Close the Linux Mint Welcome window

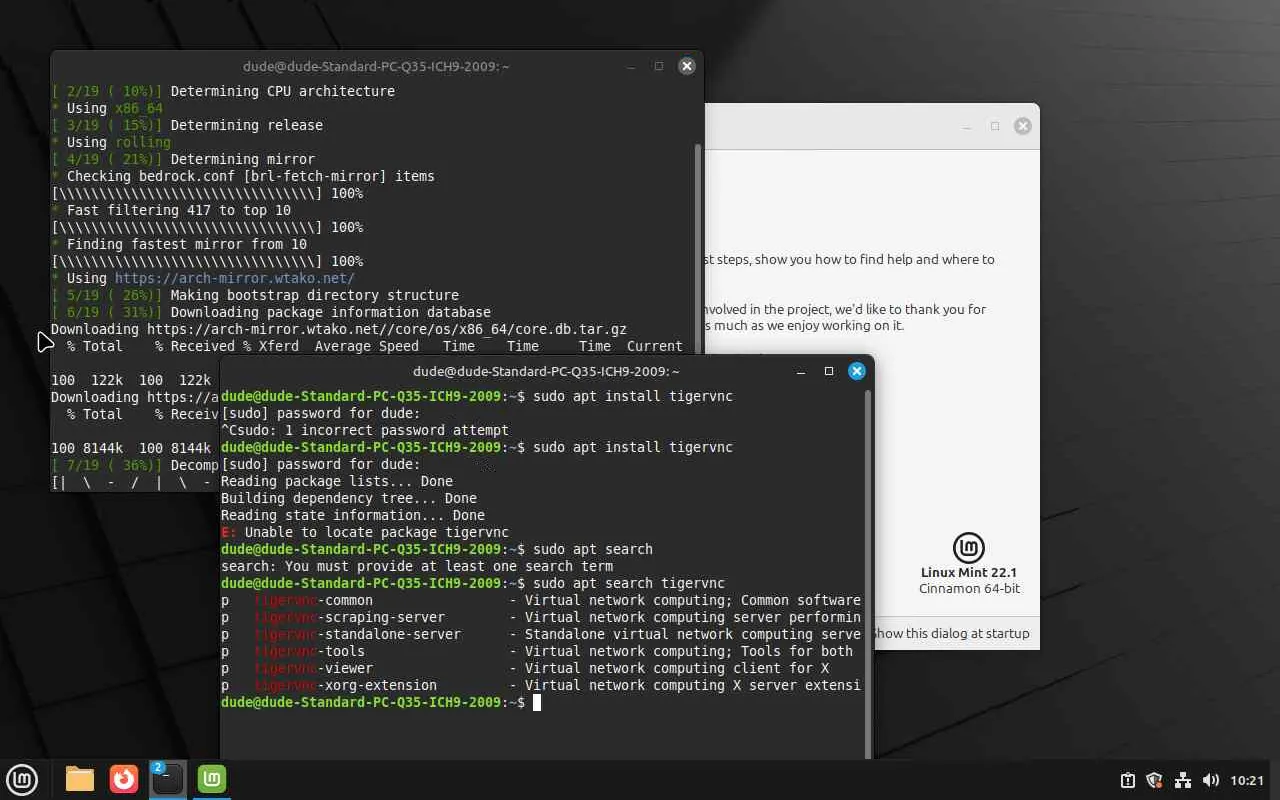[1023, 126]
